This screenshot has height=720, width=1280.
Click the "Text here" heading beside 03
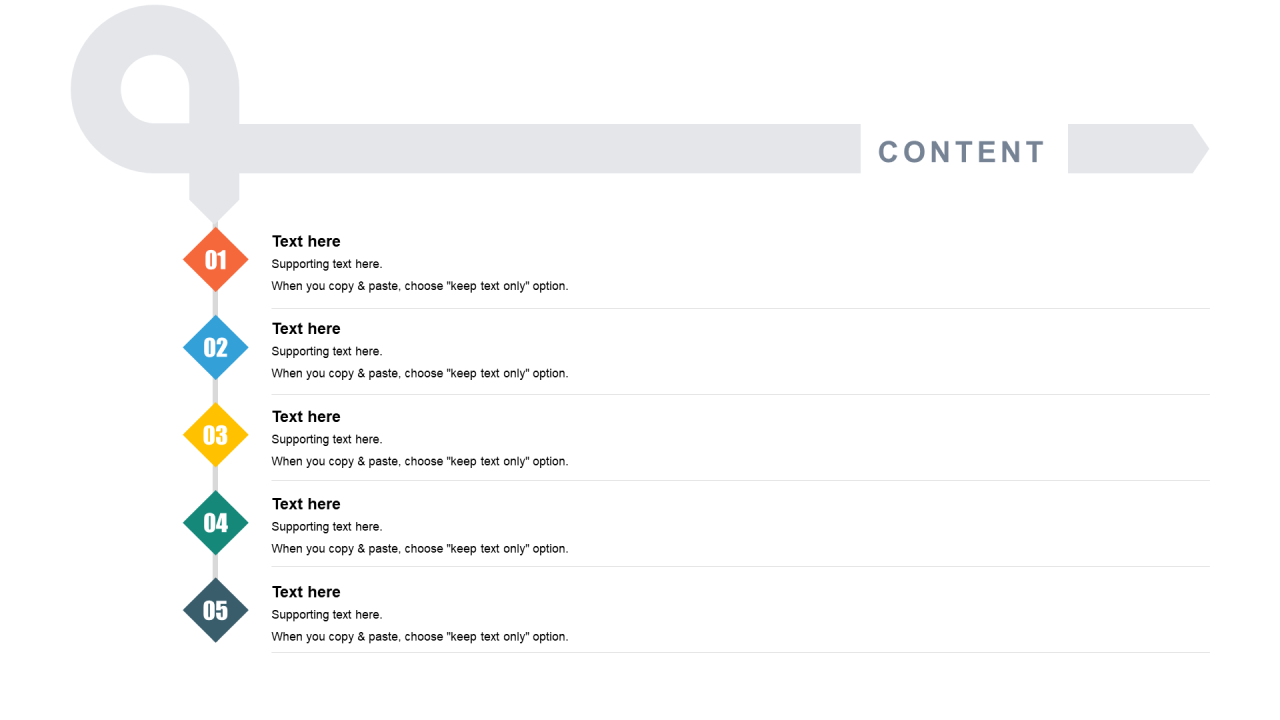tap(306, 417)
